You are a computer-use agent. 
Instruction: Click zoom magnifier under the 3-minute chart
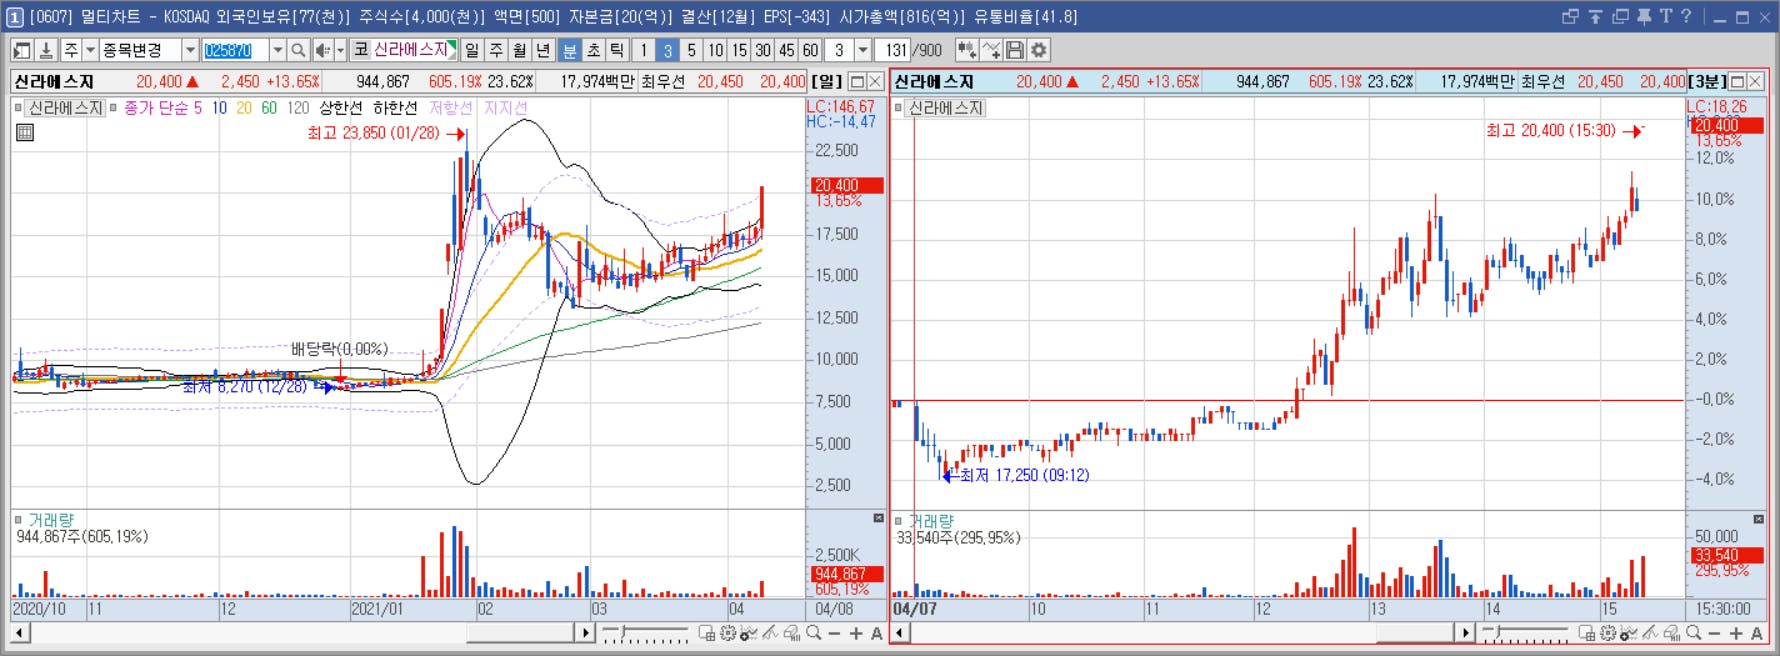coord(1693,633)
